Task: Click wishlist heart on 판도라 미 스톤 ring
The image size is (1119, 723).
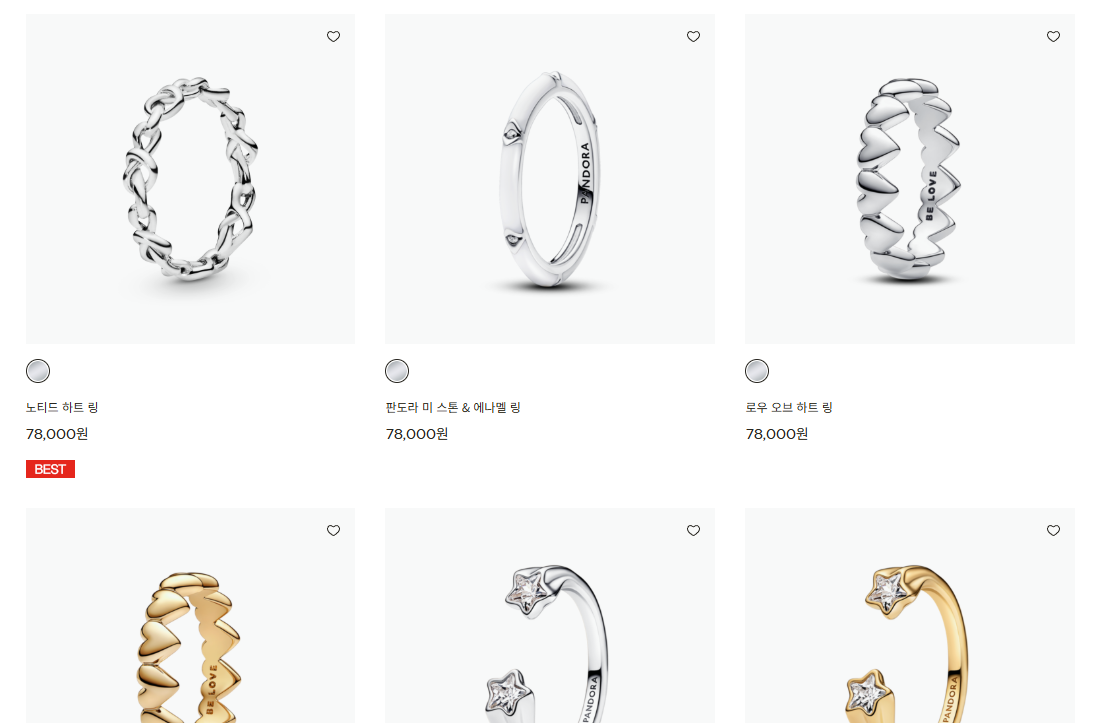Action: pos(693,36)
